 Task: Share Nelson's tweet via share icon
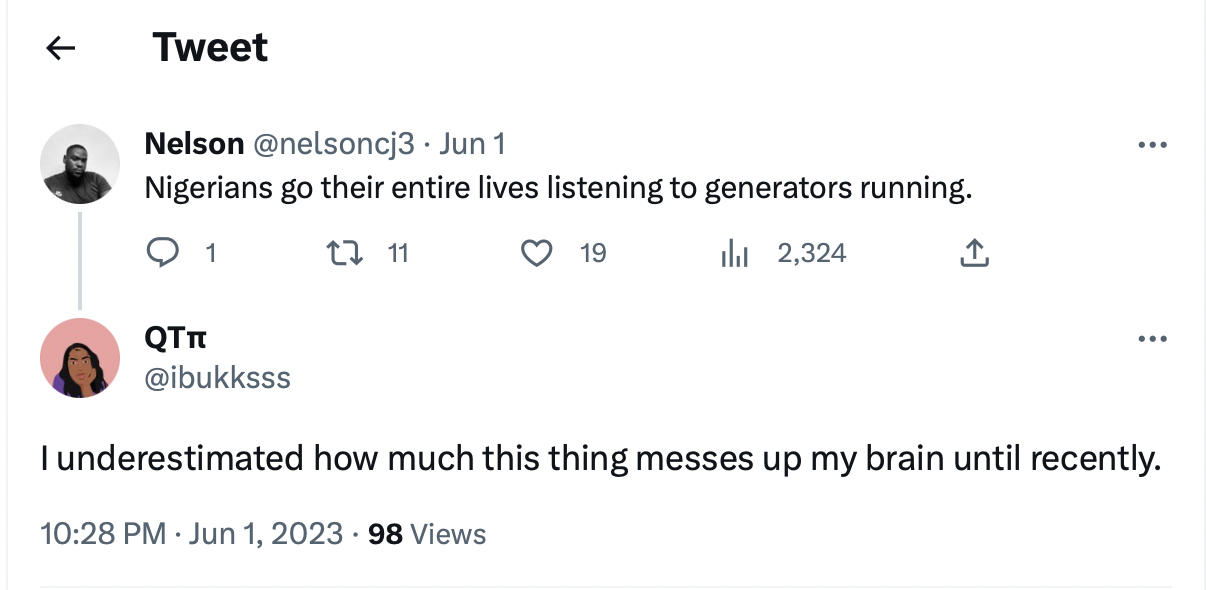coord(974,254)
